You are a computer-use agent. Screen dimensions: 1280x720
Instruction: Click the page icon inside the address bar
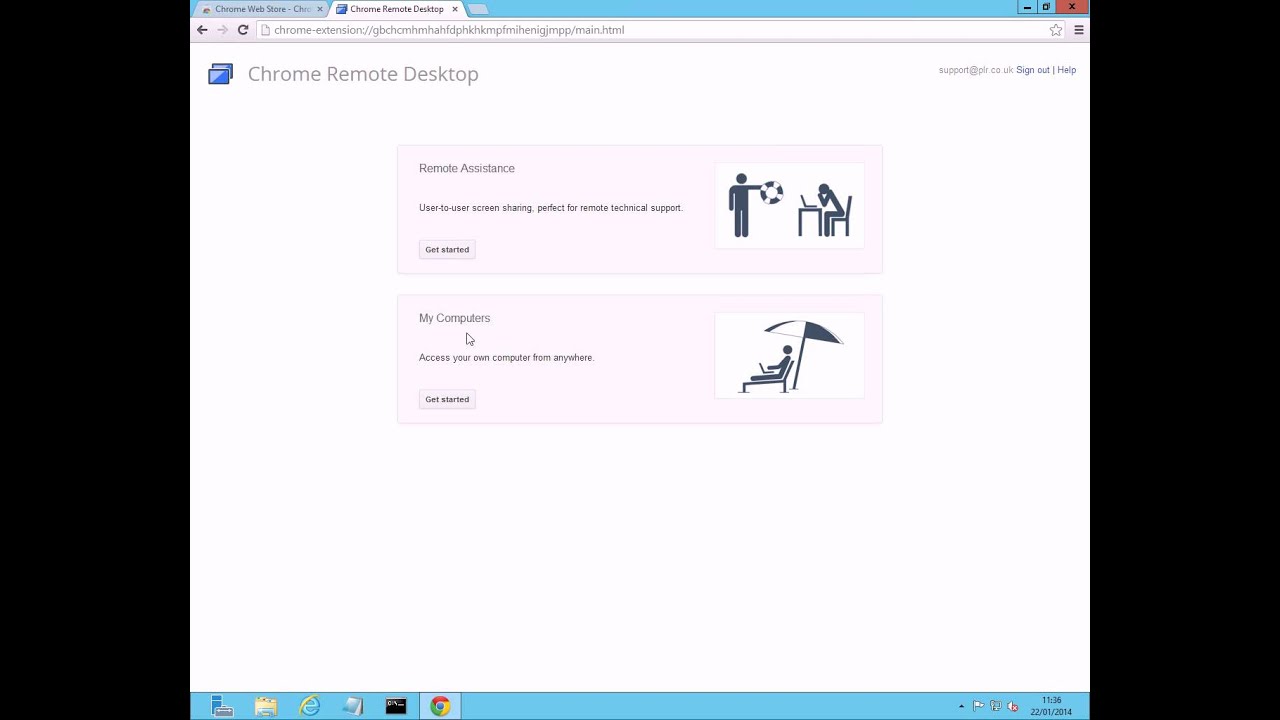[265, 30]
